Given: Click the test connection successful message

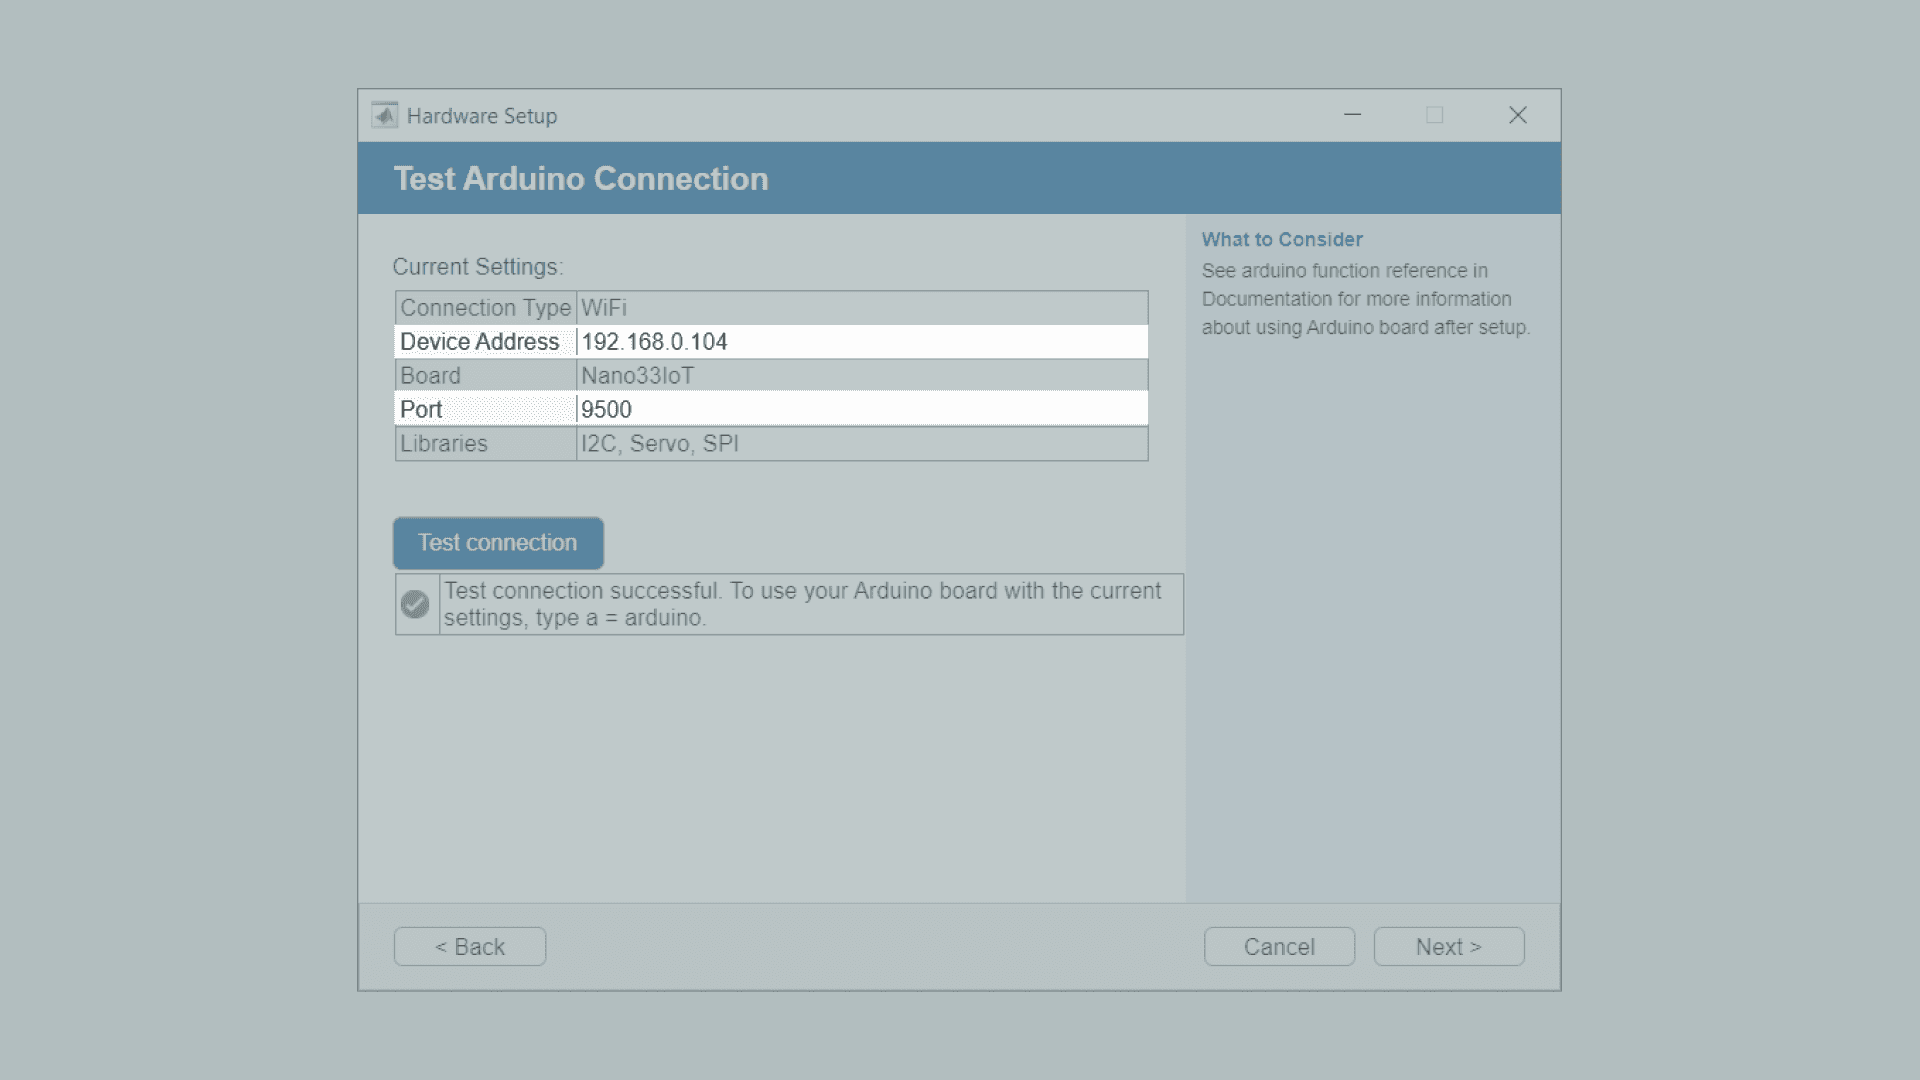Looking at the screenshot, I should (x=802, y=604).
